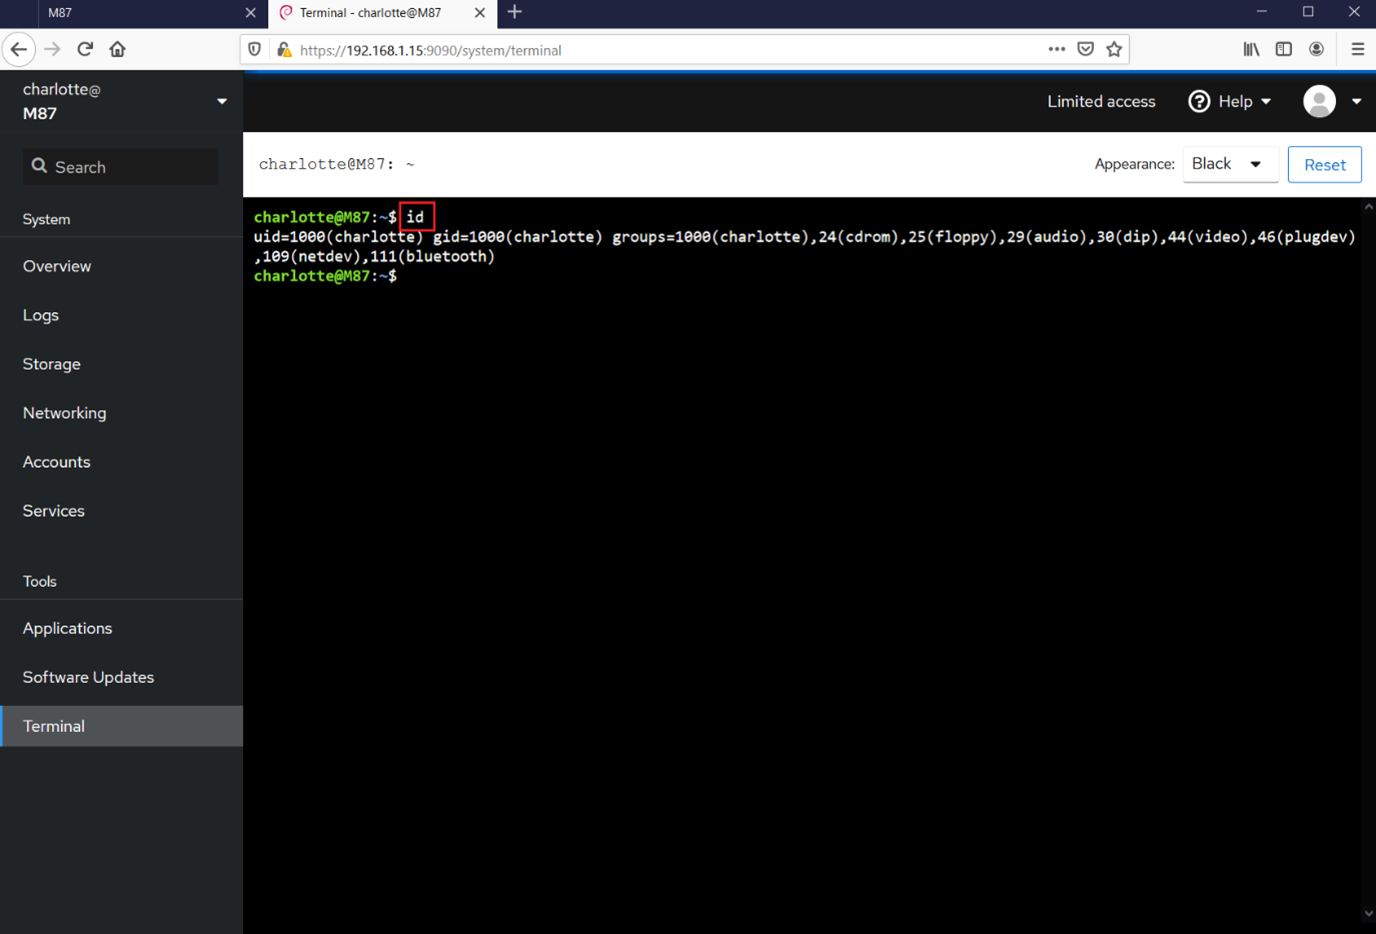Open the Firefox library icon
The width and height of the screenshot is (1376, 934).
(x=1251, y=49)
